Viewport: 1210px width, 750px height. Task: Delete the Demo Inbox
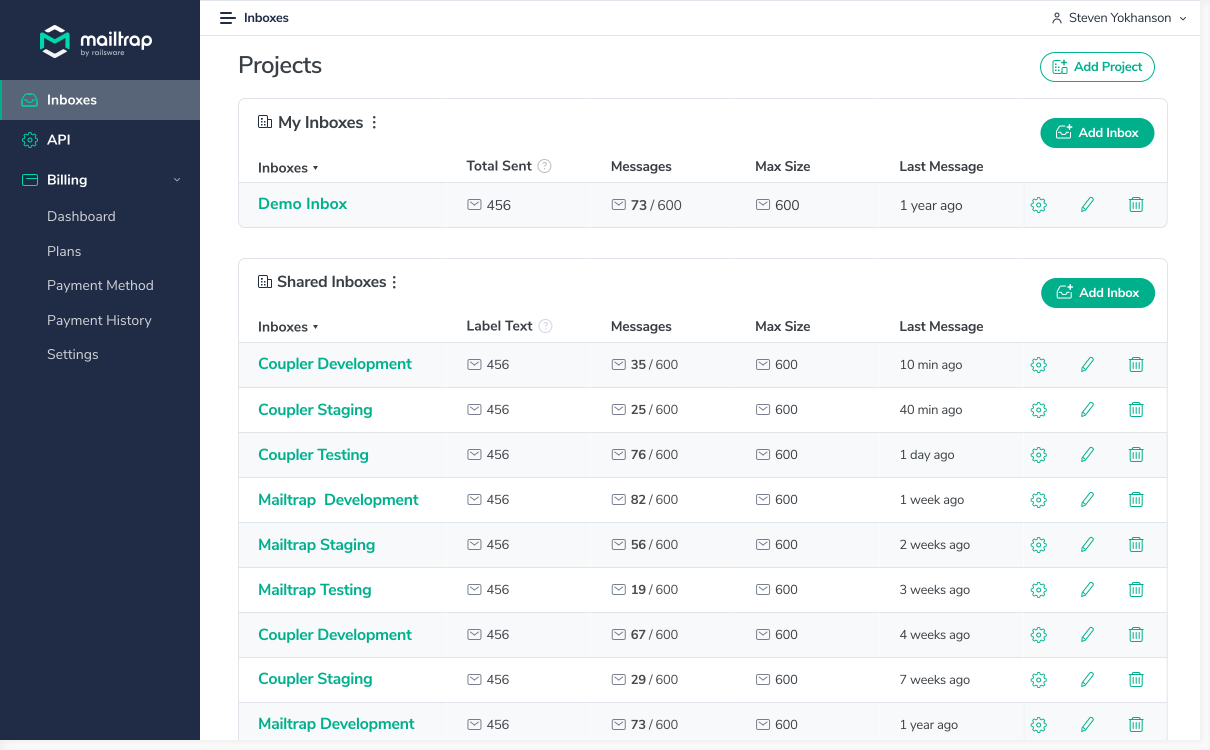coord(1136,205)
